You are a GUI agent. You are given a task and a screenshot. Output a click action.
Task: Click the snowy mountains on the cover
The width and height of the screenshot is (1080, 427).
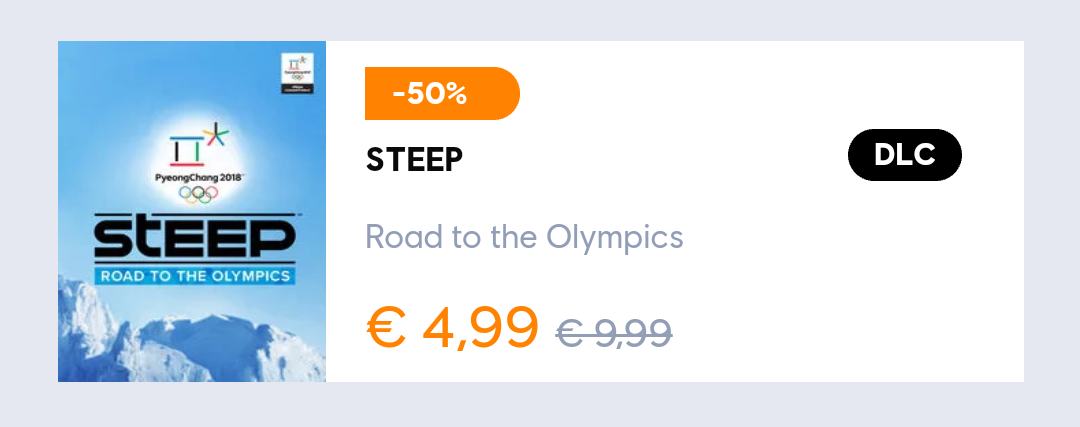191,337
